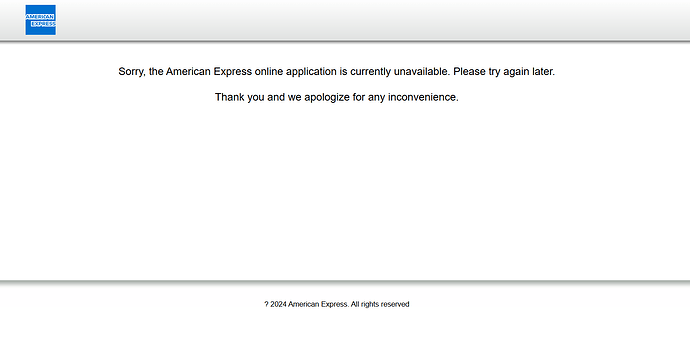Click the "Please try again later." sentence
Viewport: 690px width, 364px height.
(x=504, y=72)
